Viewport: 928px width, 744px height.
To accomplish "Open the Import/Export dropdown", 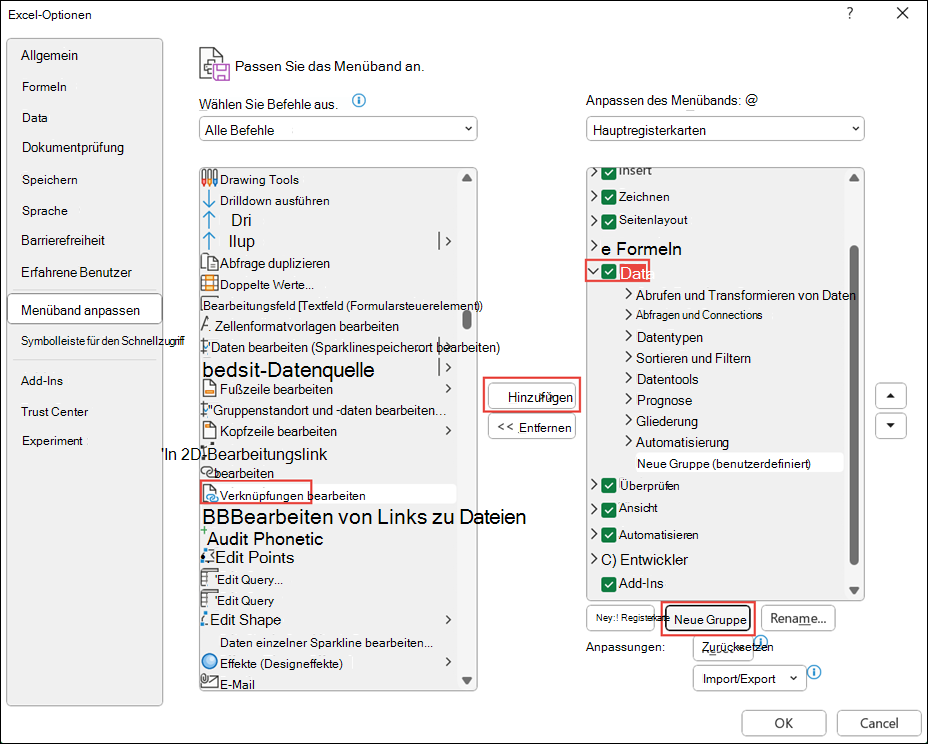I will [750, 678].
